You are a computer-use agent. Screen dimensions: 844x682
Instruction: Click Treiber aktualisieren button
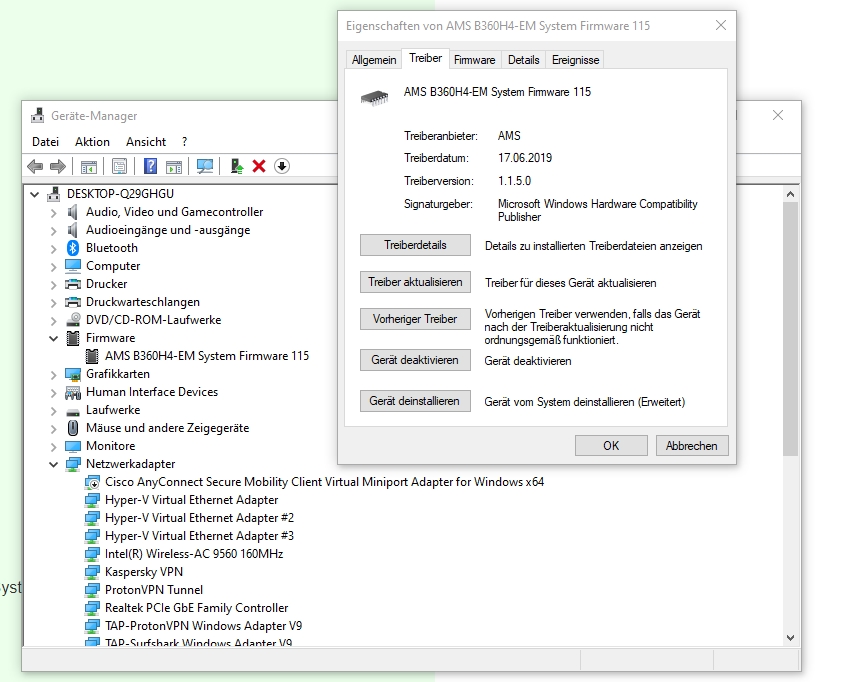(415, 282)
